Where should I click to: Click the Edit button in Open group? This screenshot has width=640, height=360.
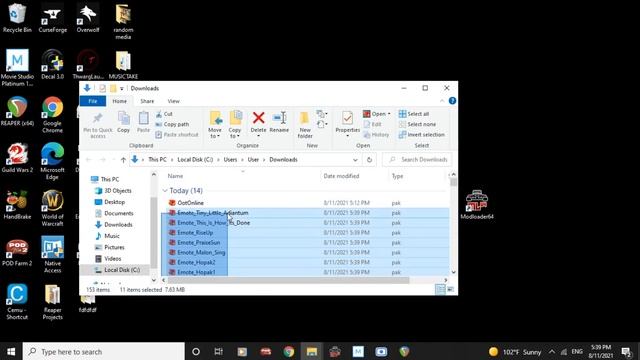372,124
